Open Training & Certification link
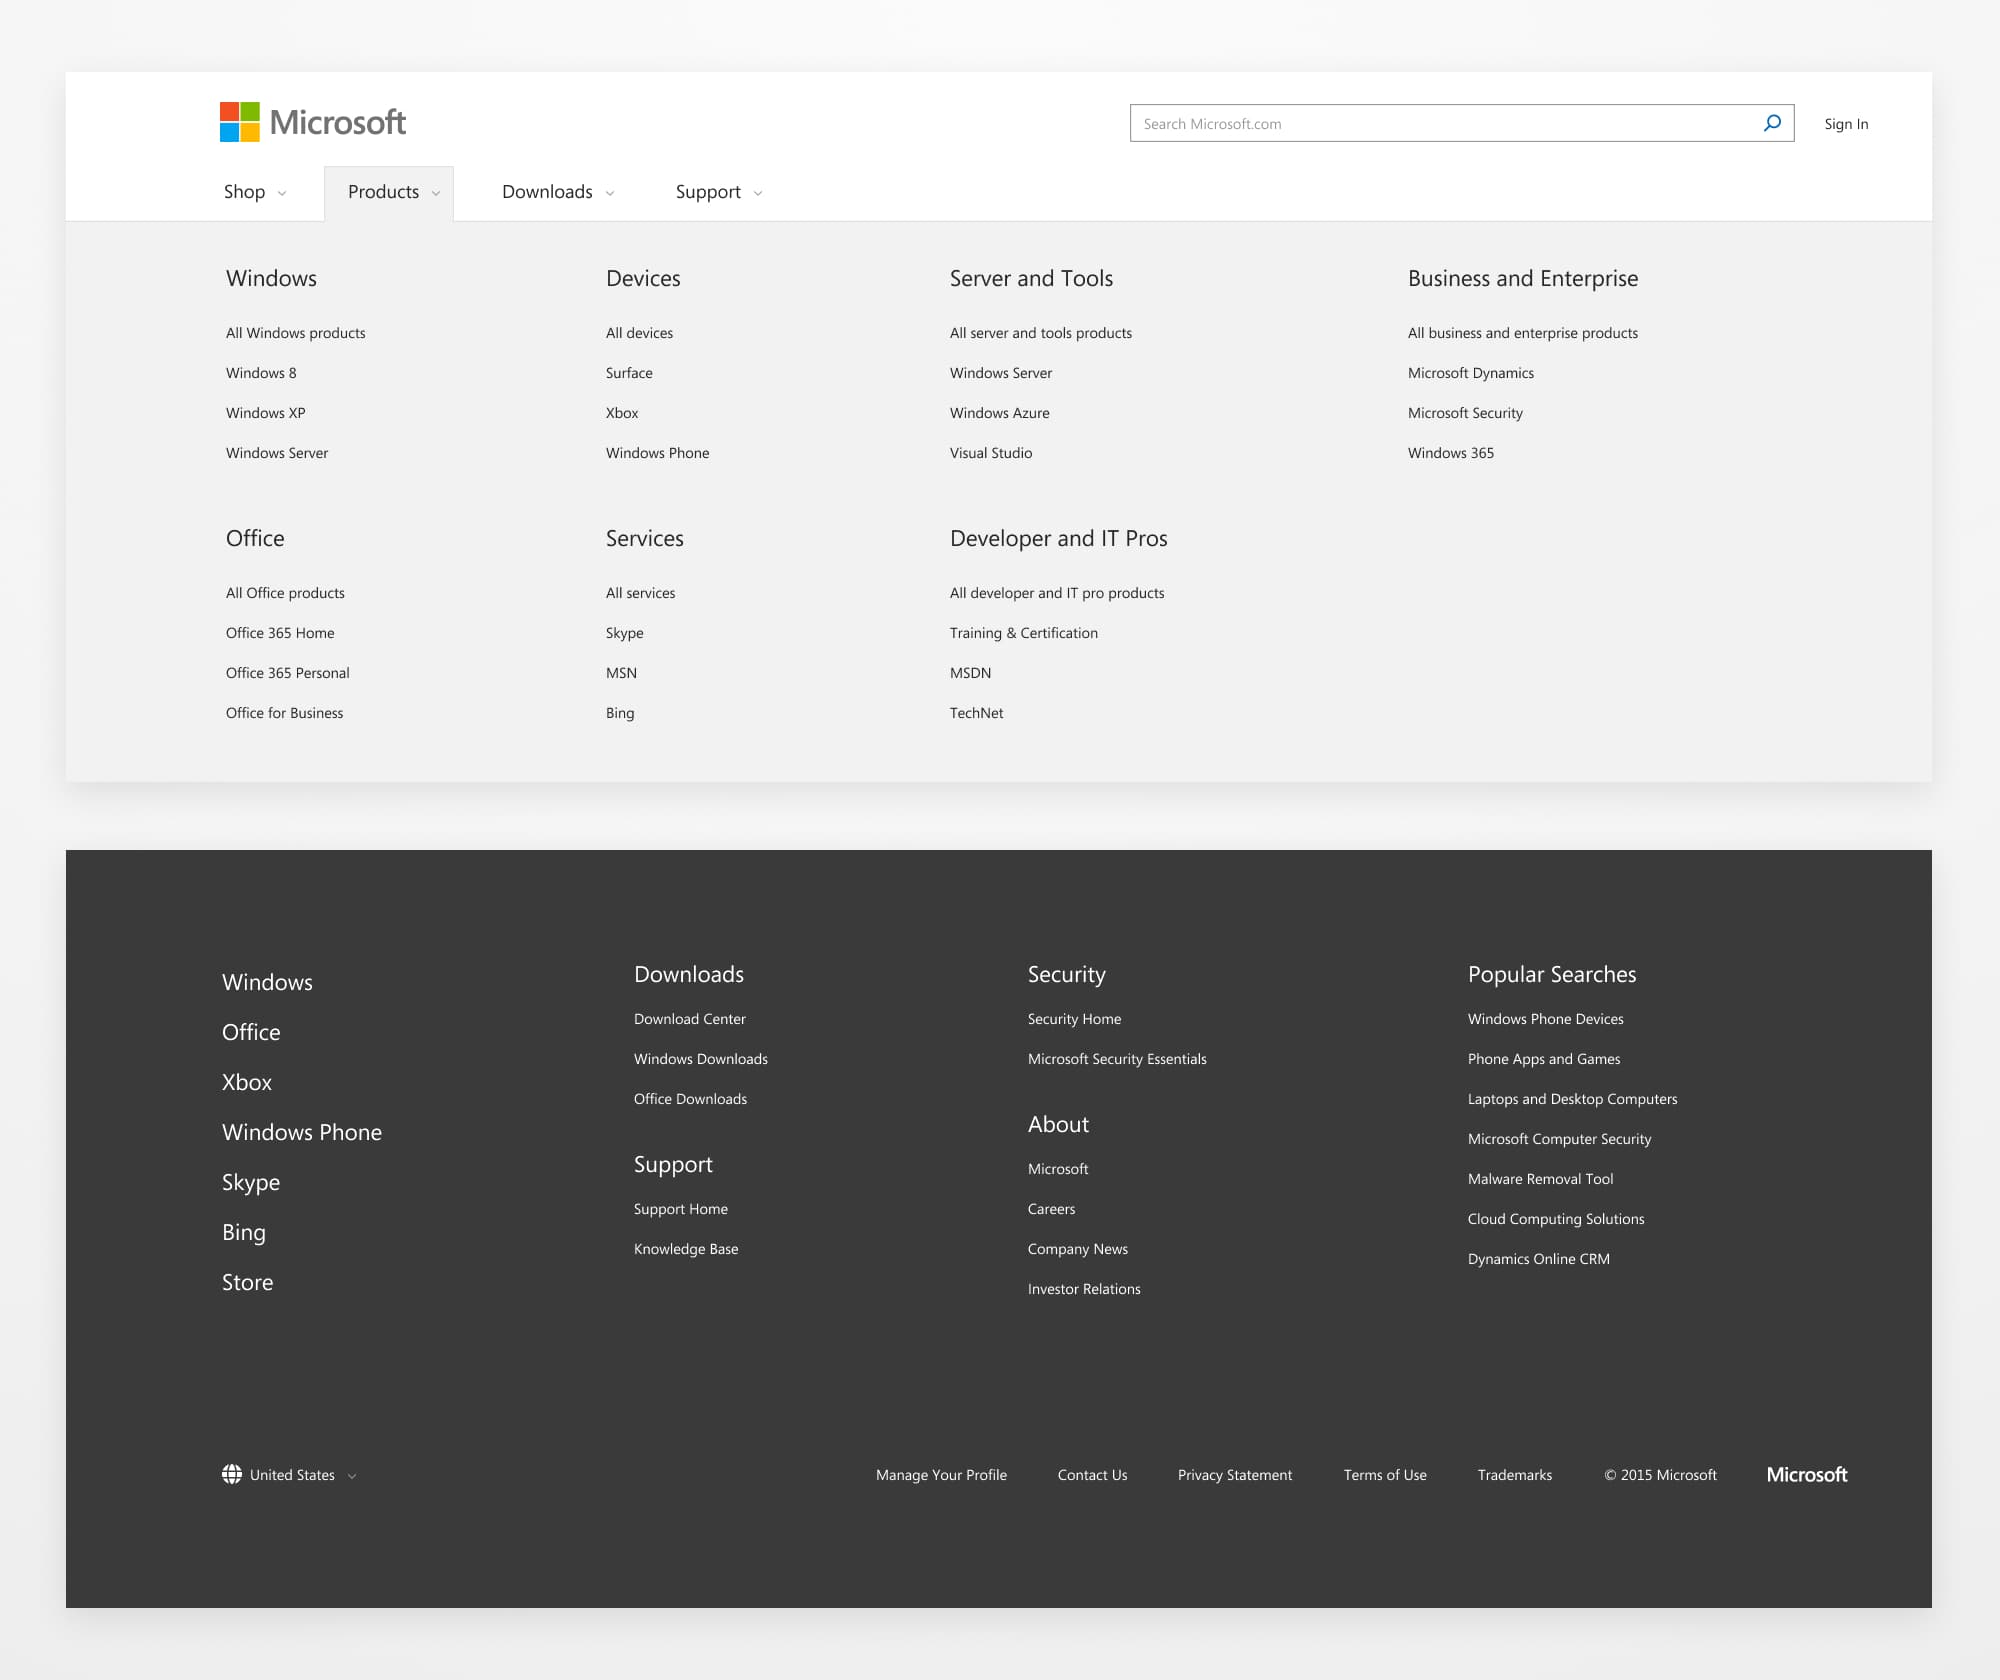Viewport: 2000px width, 1680px height. 1024,633
